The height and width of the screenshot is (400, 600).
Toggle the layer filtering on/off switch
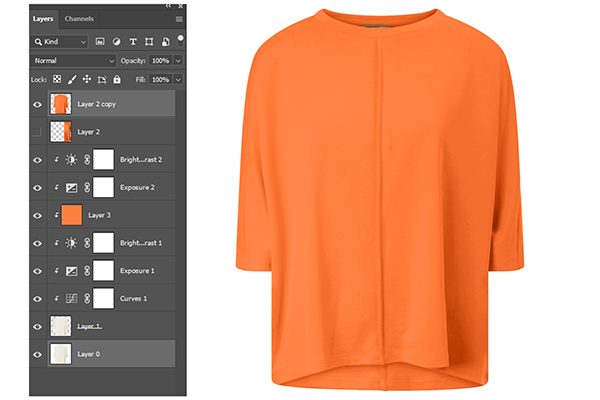pos(180,40)
